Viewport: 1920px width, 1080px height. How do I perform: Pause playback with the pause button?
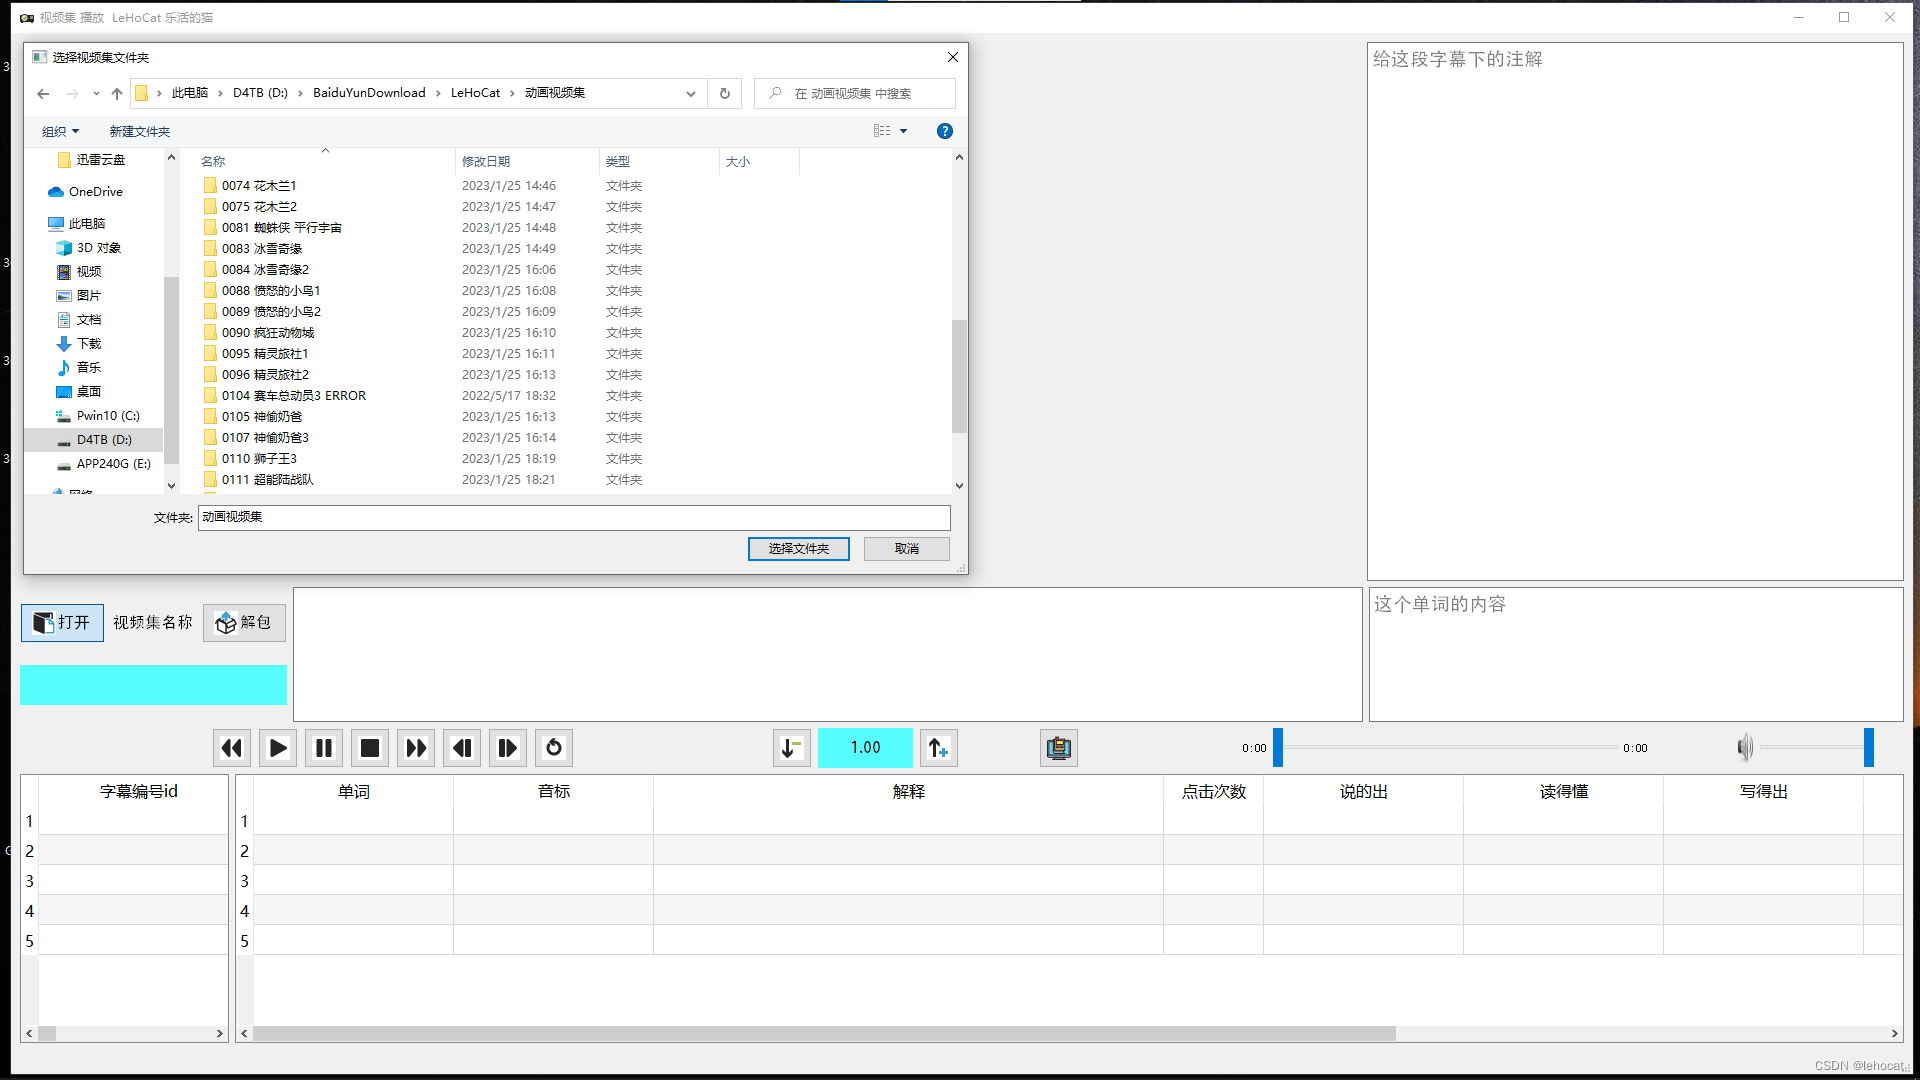click(324, 748)
